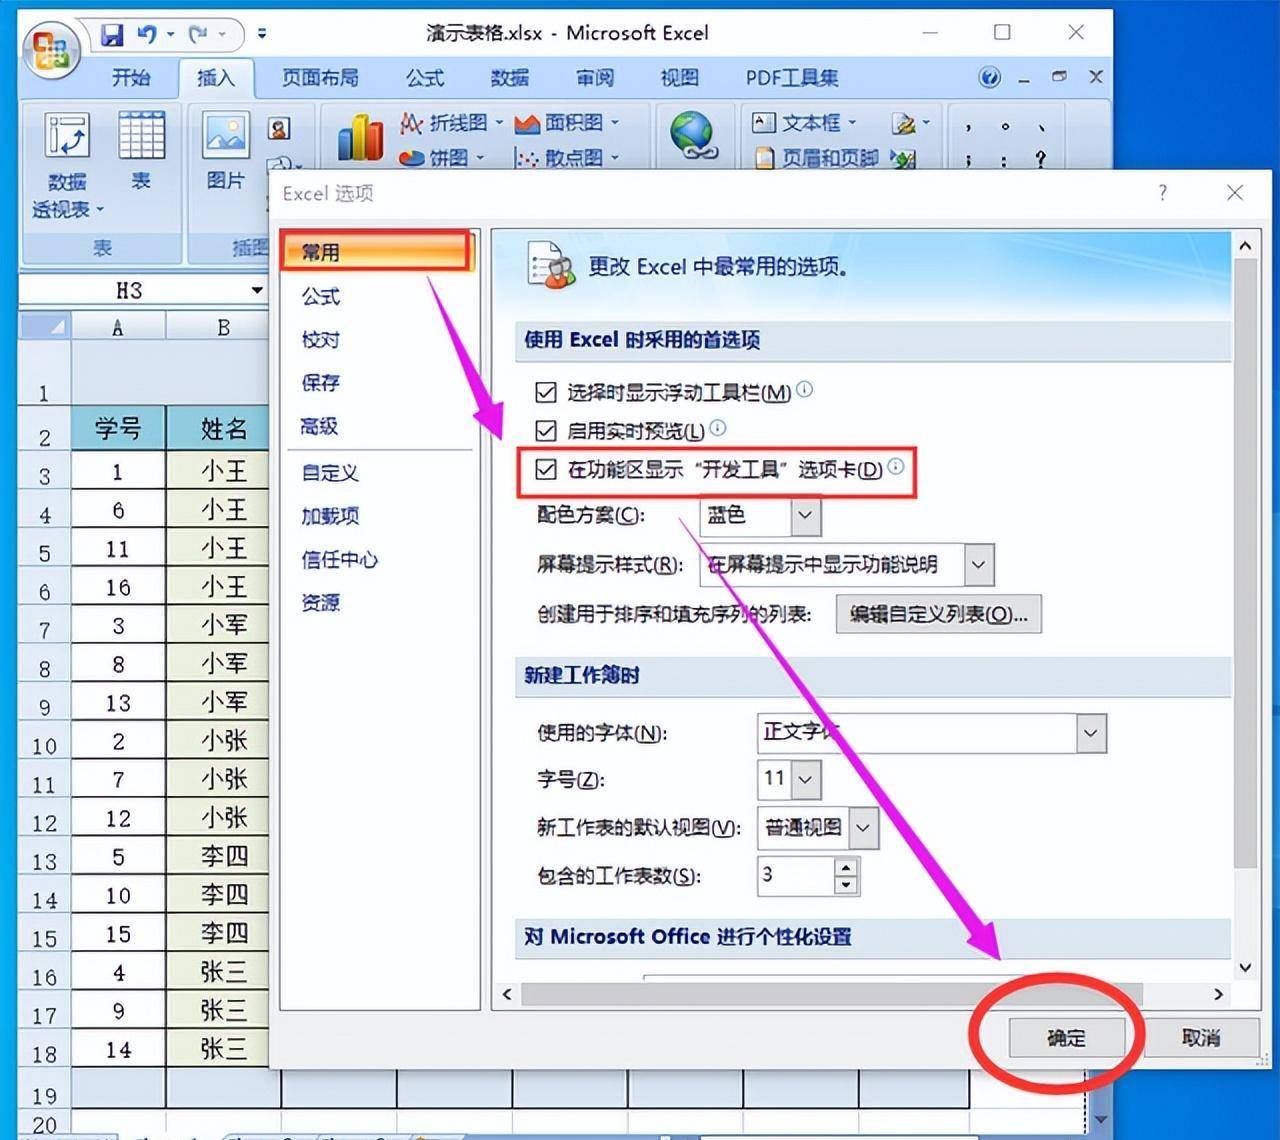Select 公式 category in Excel Options list
The image size is (1280, 1140).
(x=321, y=297)
